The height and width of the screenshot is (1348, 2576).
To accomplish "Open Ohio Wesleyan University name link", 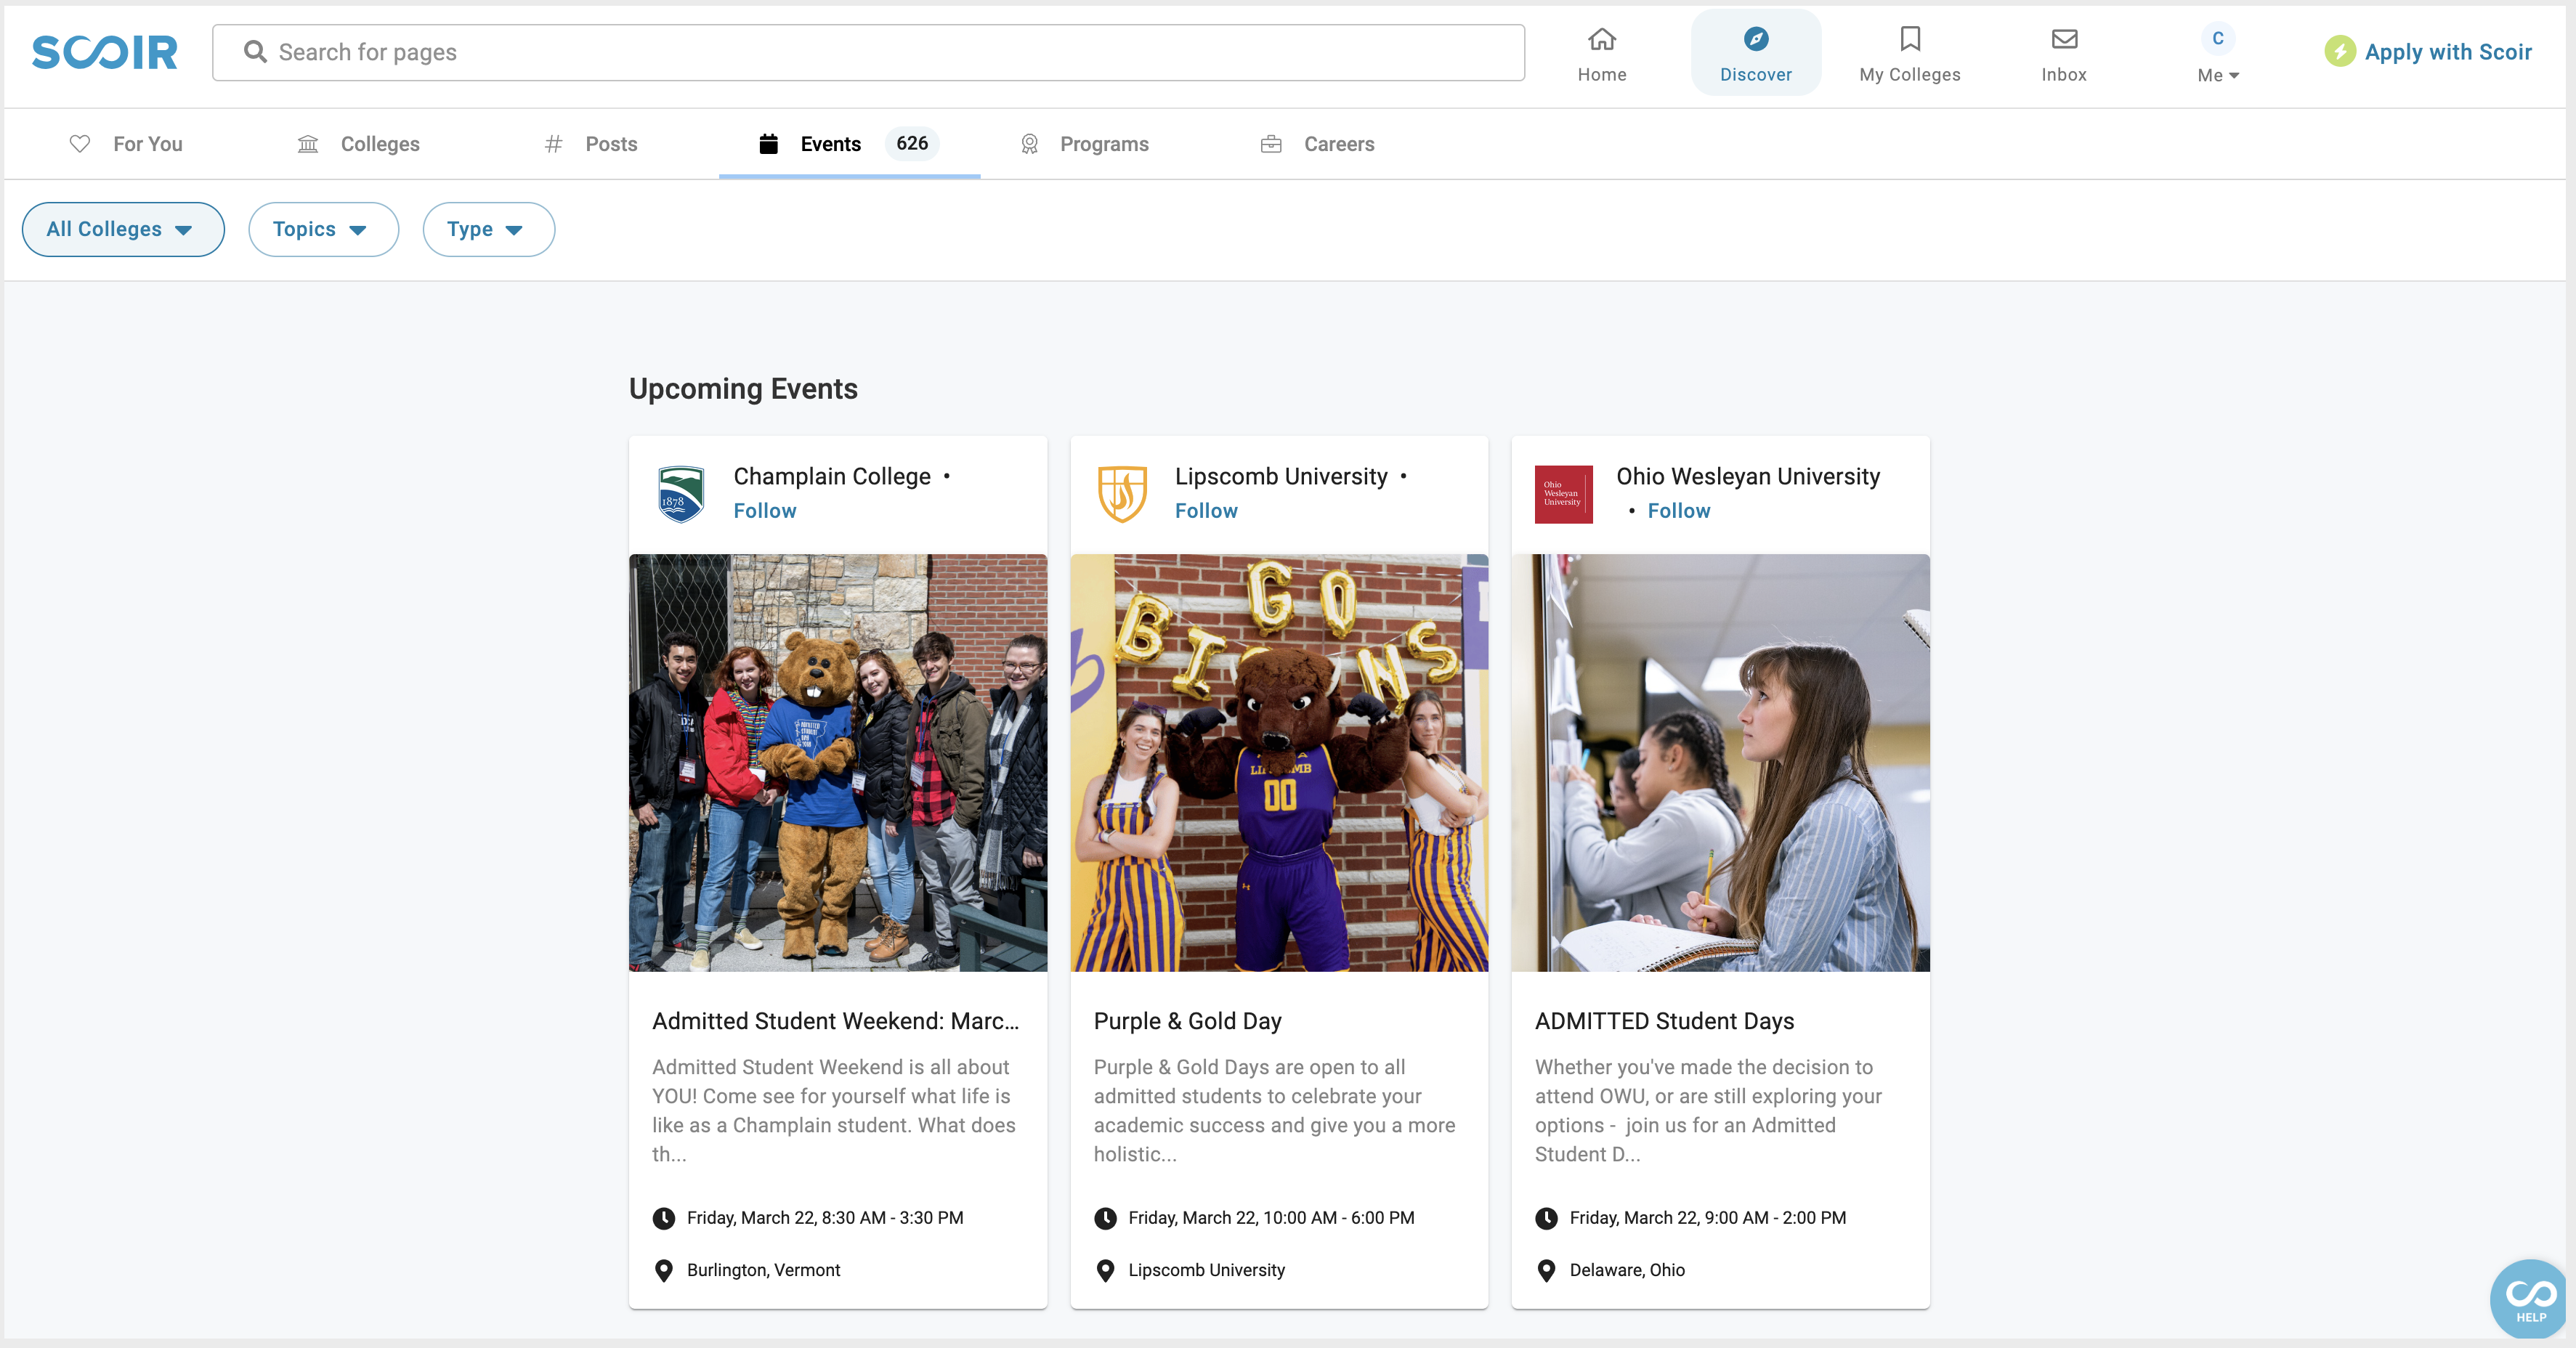I will [1748, 476].
